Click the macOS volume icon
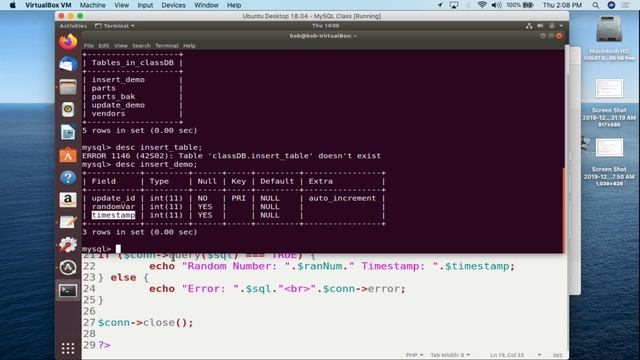 pyautogui.click(x=496, y=5)
